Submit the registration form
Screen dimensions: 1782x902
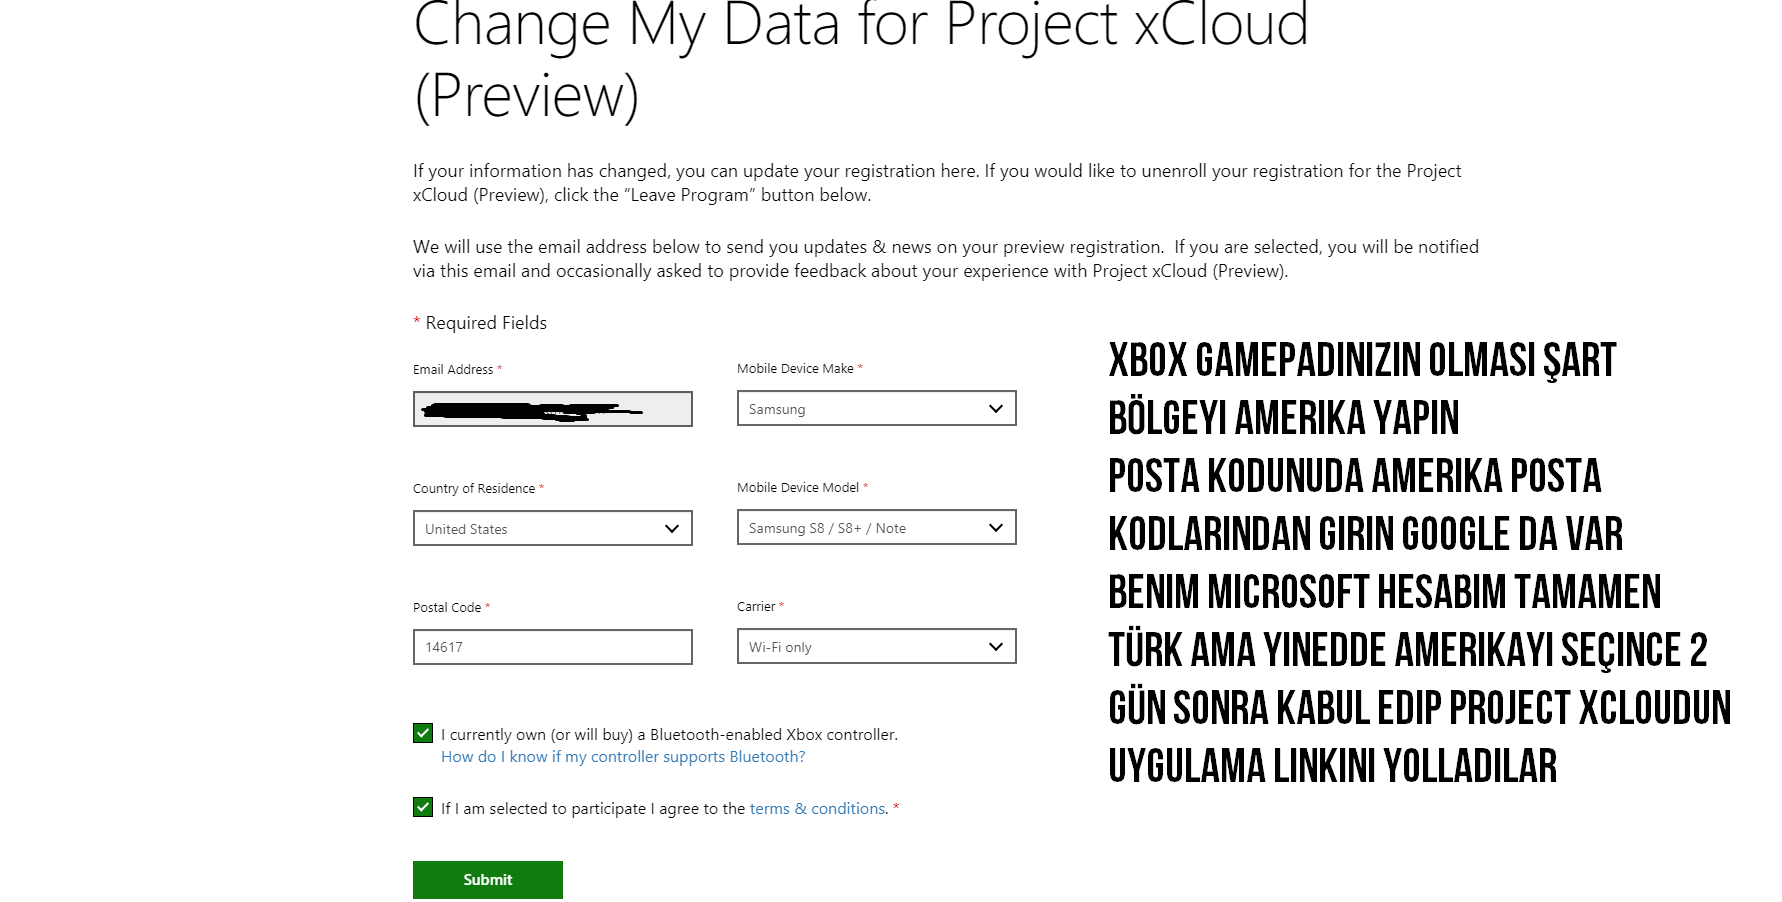[488, 880]
